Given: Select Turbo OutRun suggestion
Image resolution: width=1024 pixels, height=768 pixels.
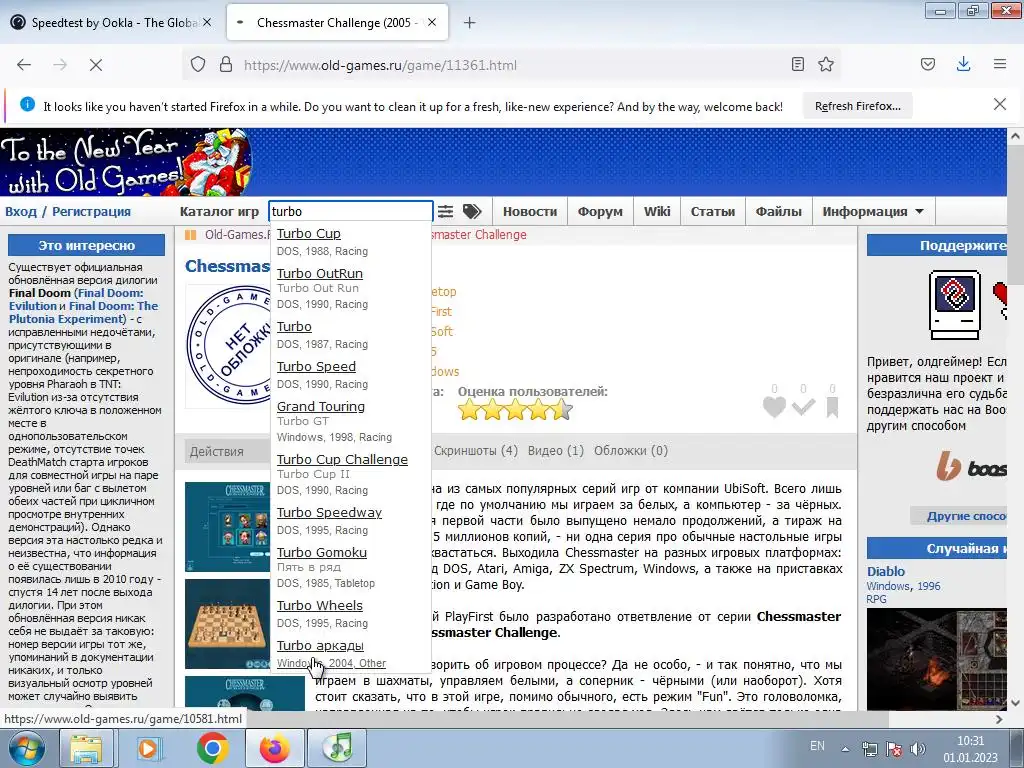Looking at the screenshot, I should [x=319, y=274].
